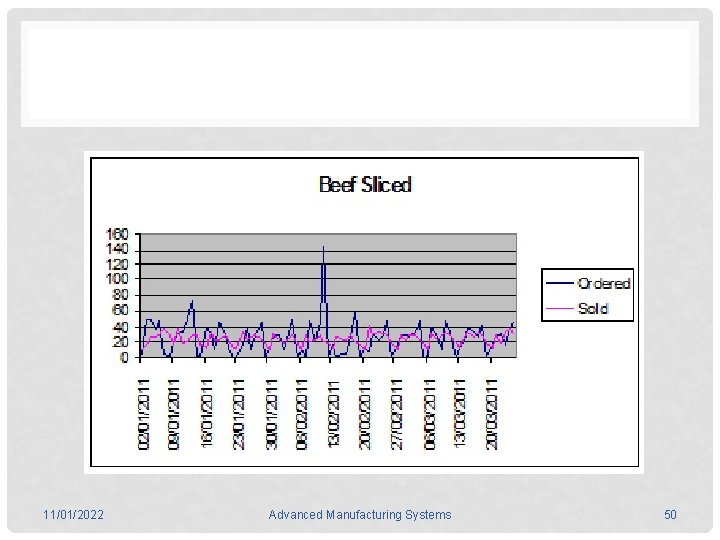
Task: Click the y-axis label '80'
Action: click(x=120, y=295)
